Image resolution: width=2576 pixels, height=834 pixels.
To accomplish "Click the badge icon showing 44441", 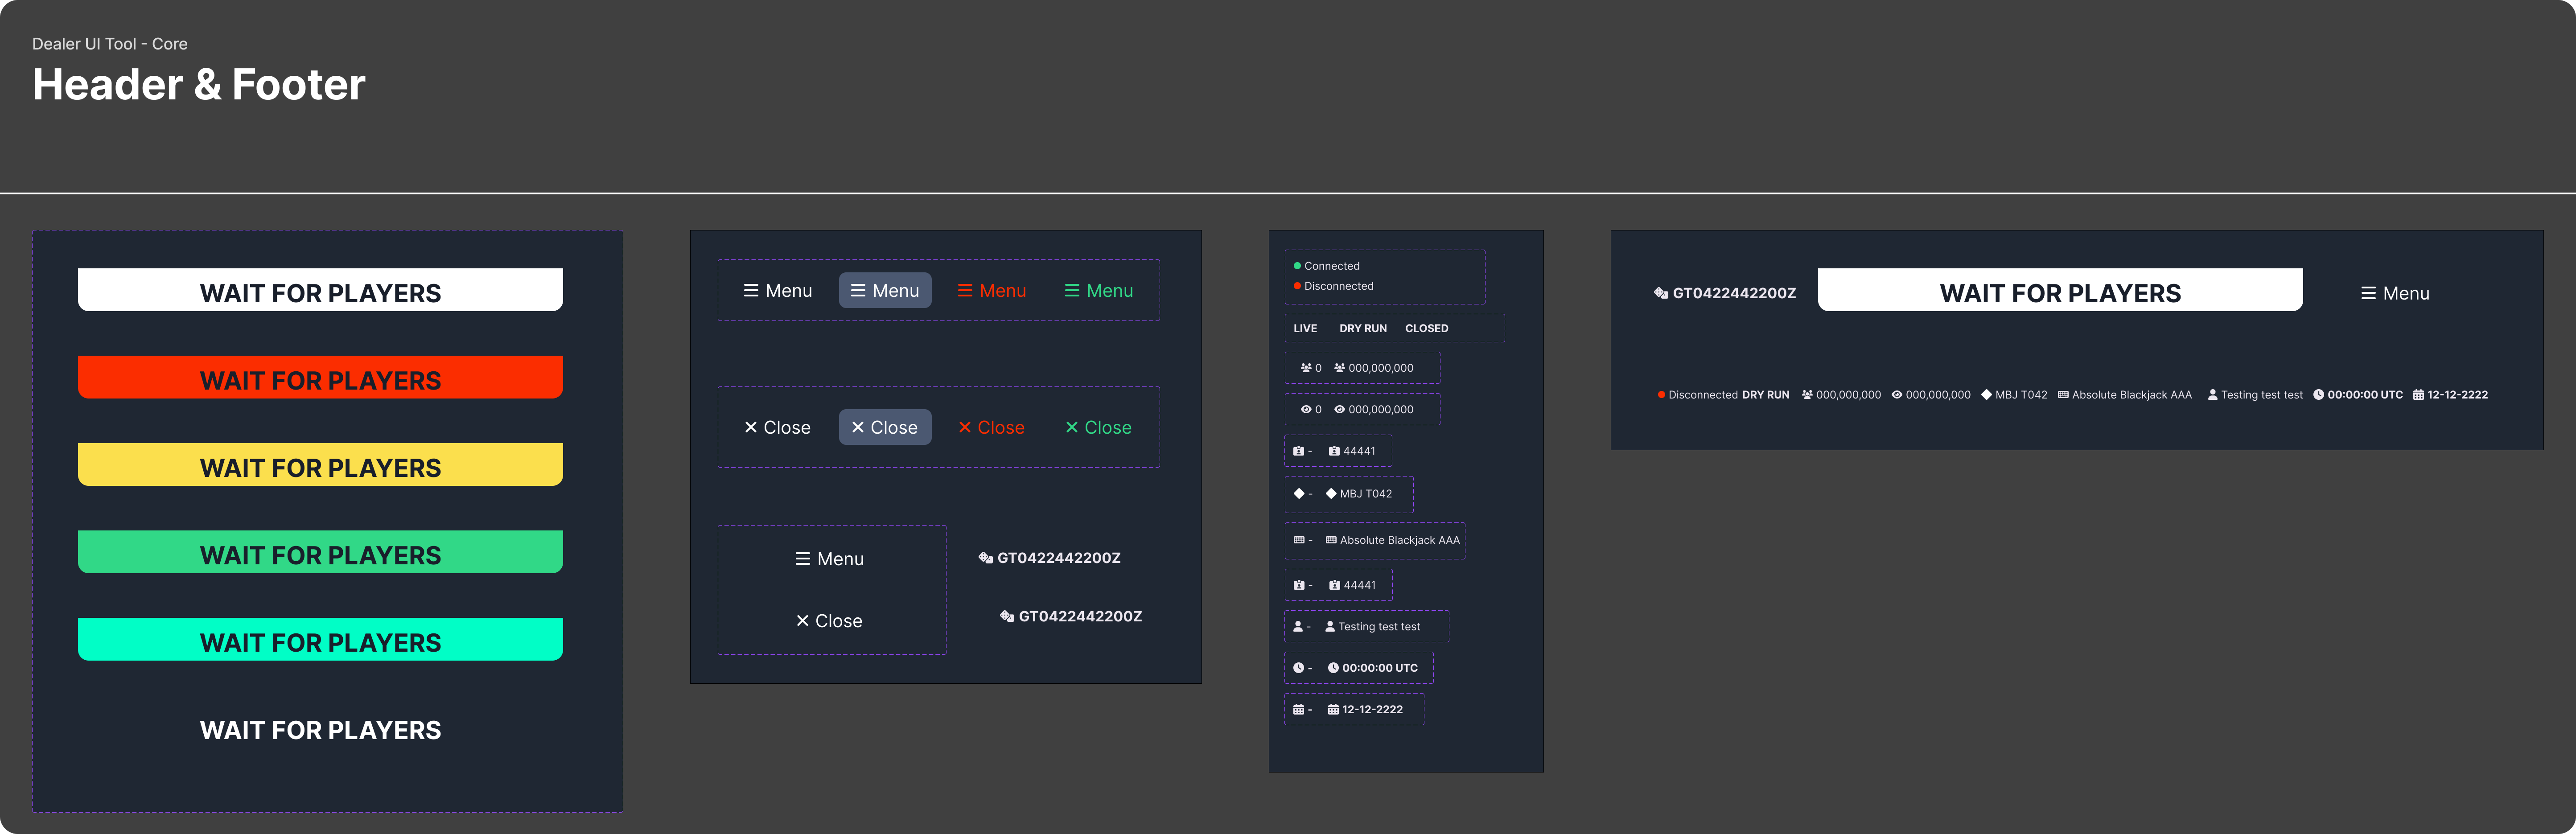I will [1334, 451].
